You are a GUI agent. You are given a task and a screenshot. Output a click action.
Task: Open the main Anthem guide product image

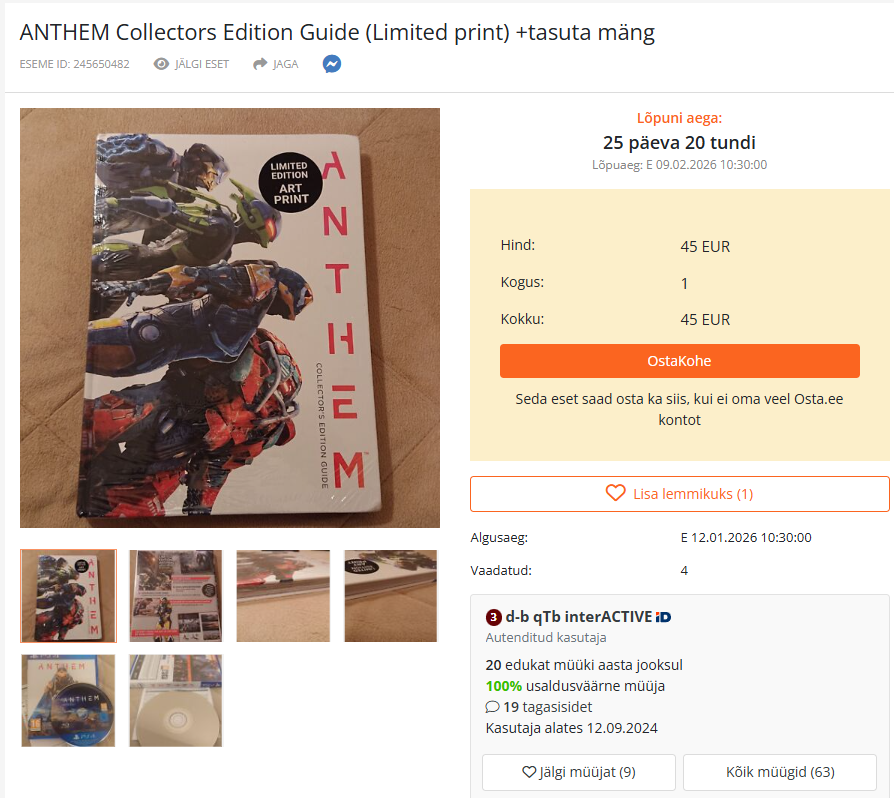pyautogui.click(x=230, y=318)
